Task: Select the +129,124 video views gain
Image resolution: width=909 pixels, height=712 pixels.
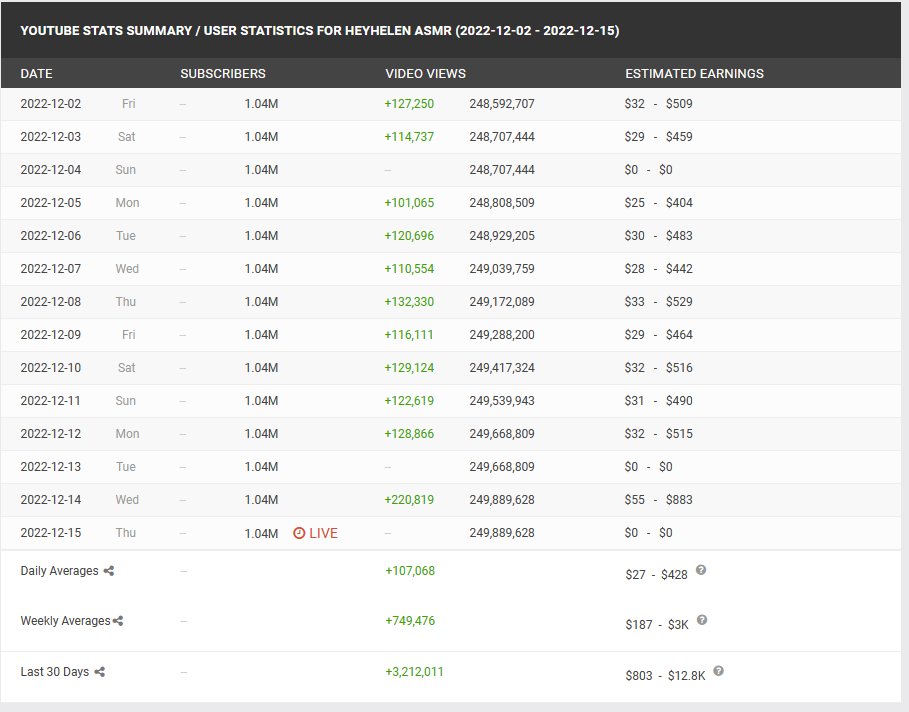Action: pos(409,368)
